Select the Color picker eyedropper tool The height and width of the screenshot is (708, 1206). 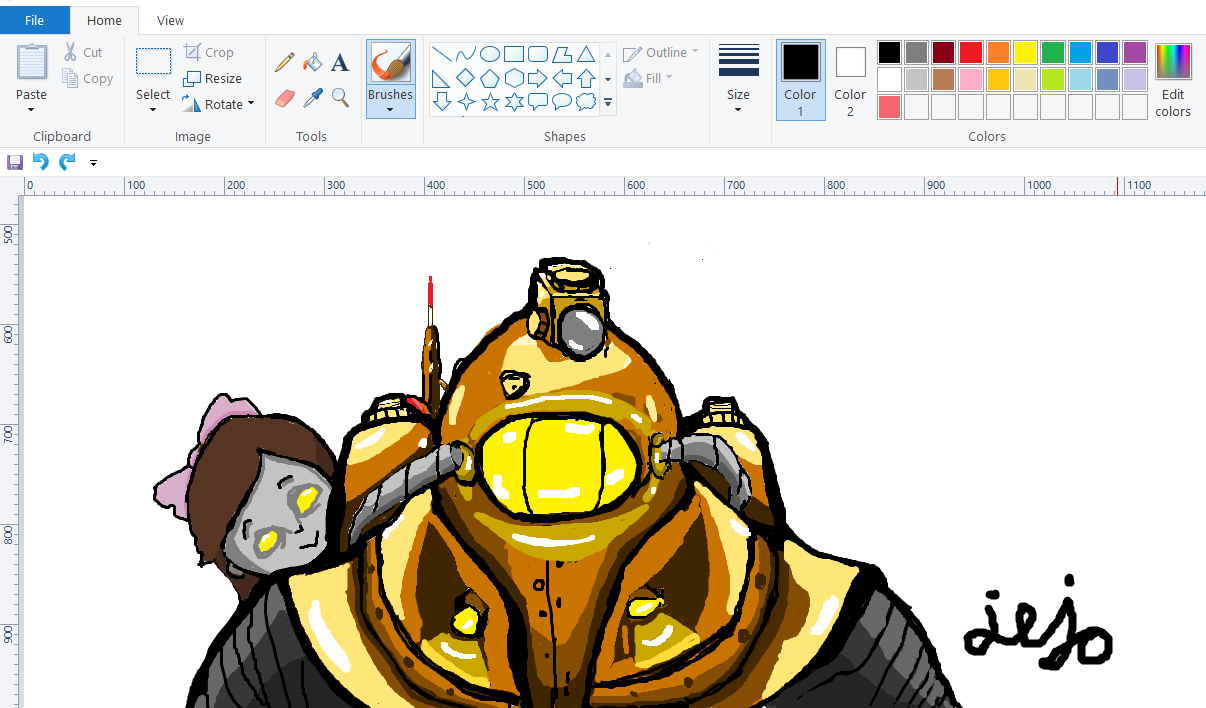pos(313,97)
